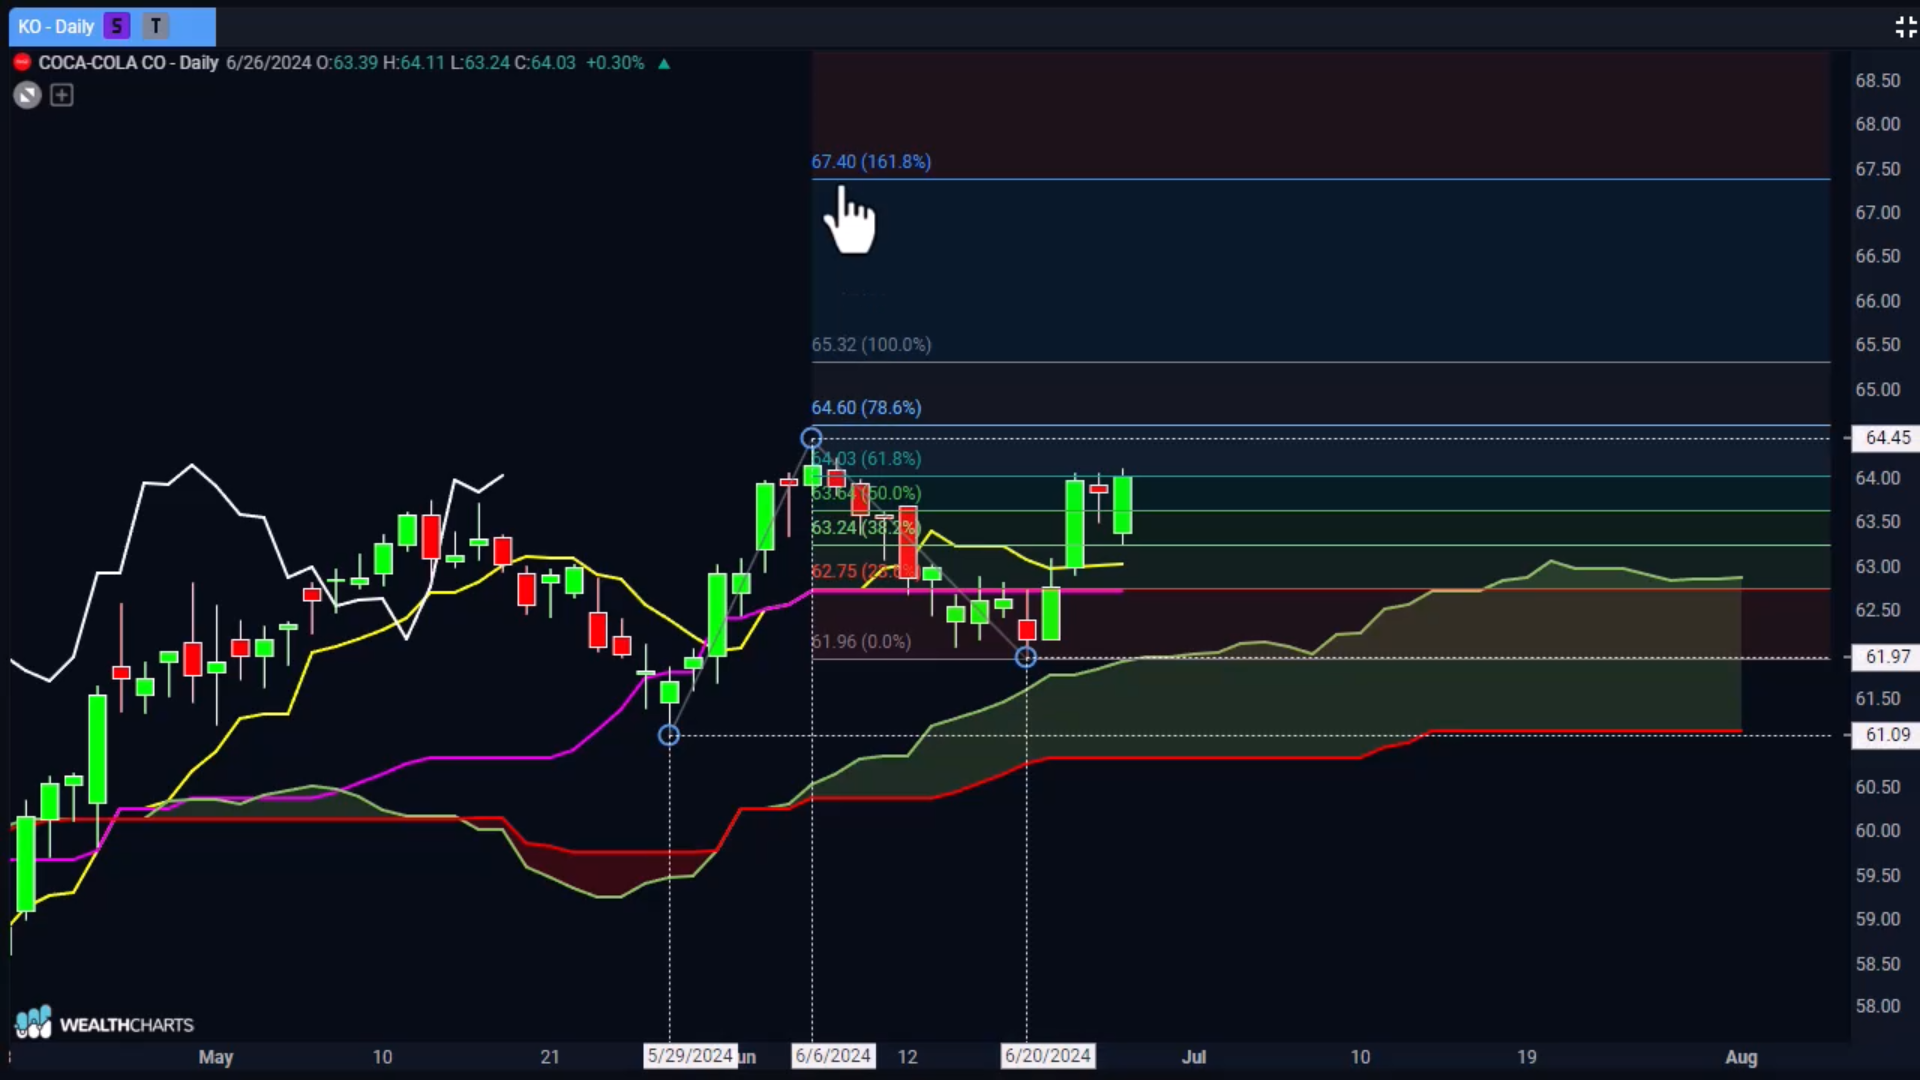Screen dimensions: 1920x1080
Task: Click the 6/20/2024 date marker
Action: tap(1047, 1056)
